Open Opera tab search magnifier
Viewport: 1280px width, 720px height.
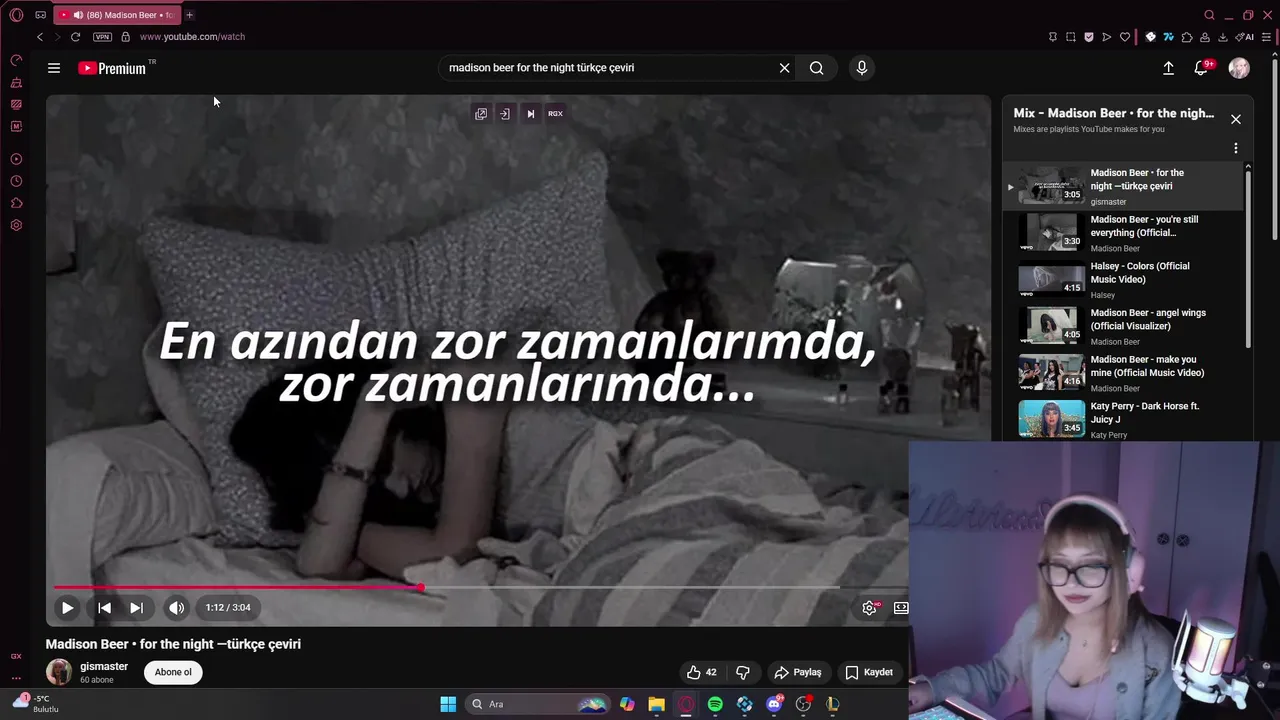click(1209, 15)
